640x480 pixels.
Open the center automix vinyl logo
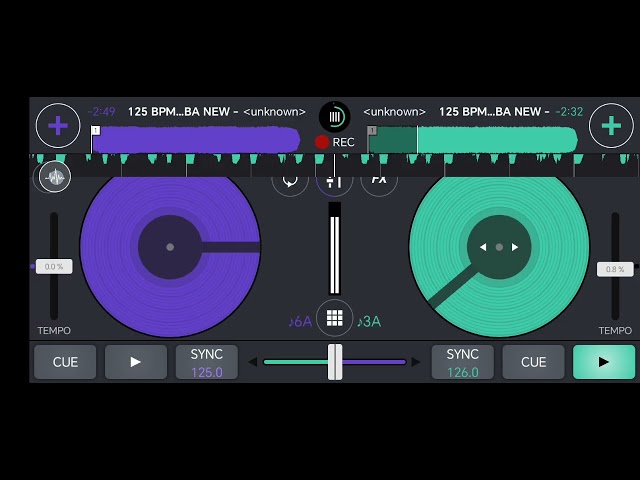[x=334, y=117]
